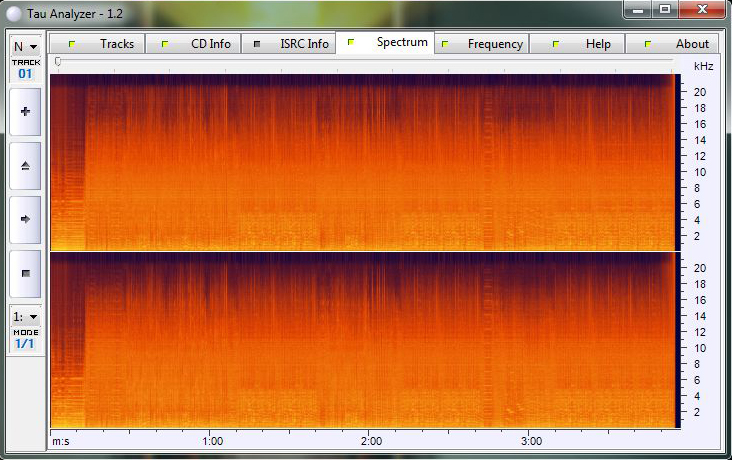Click the eject disc button
Viewport: 732px width, 460px height.
click(x=25, y=165)
